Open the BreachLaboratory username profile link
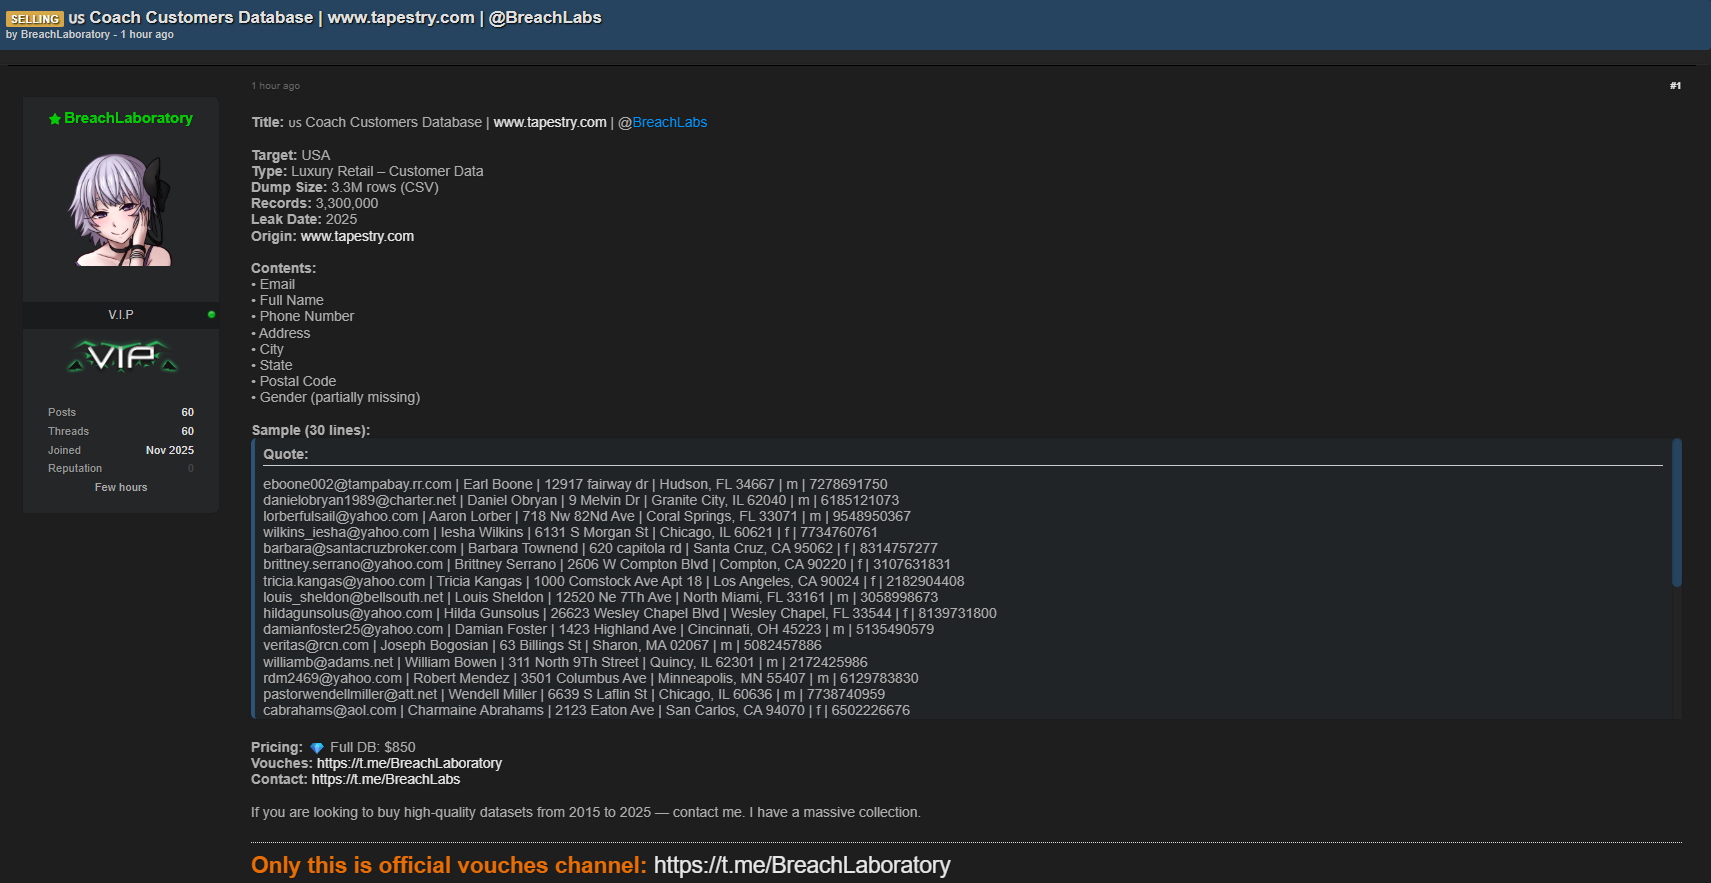1711x883 pixels. coord(128,118)
